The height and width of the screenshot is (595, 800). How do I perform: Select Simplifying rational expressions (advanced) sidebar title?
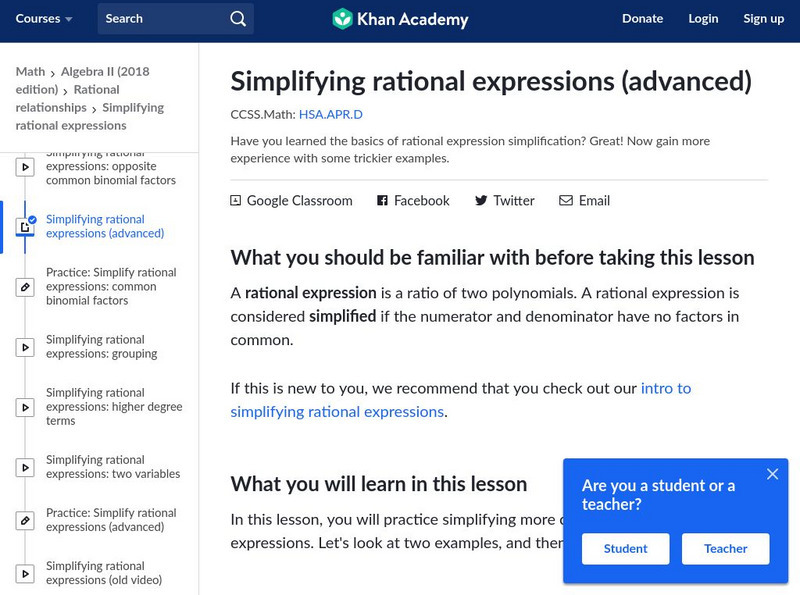105,226
